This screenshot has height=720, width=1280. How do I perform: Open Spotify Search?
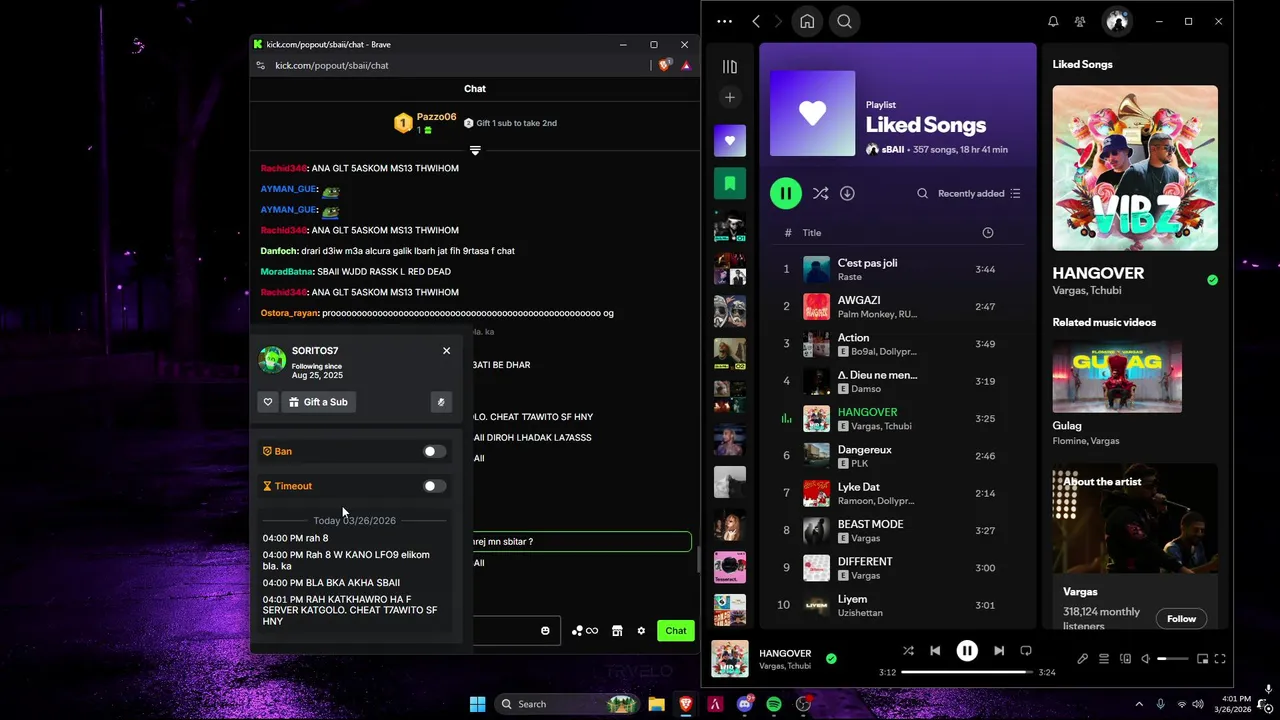(845, 21)
